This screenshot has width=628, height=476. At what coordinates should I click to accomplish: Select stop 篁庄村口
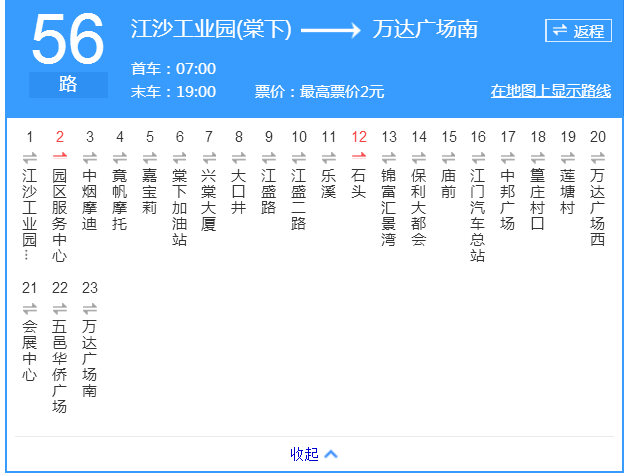click(x=538, y=199)
